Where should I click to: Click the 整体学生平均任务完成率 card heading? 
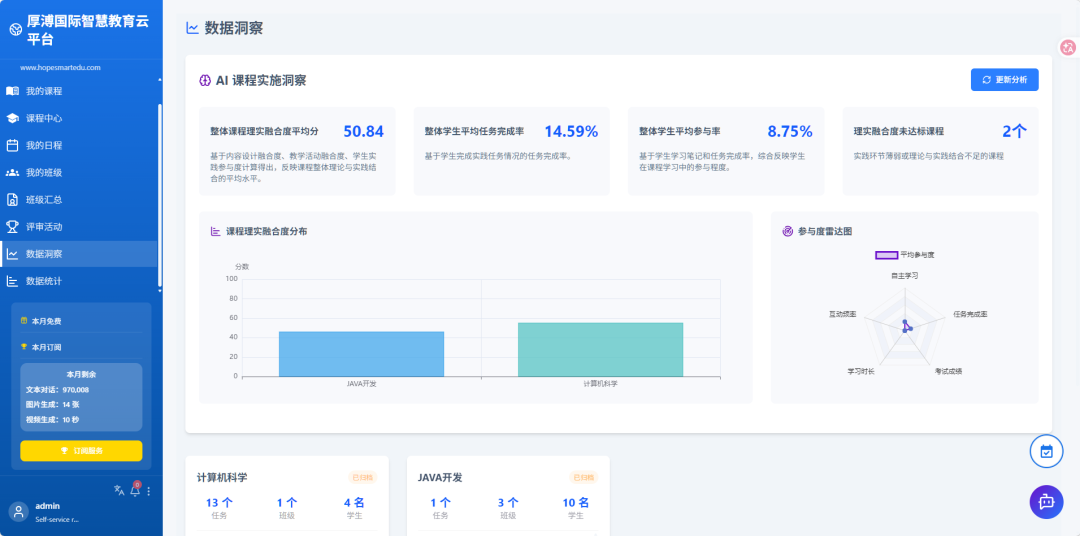pyautogui.click(x=475, y=131)
